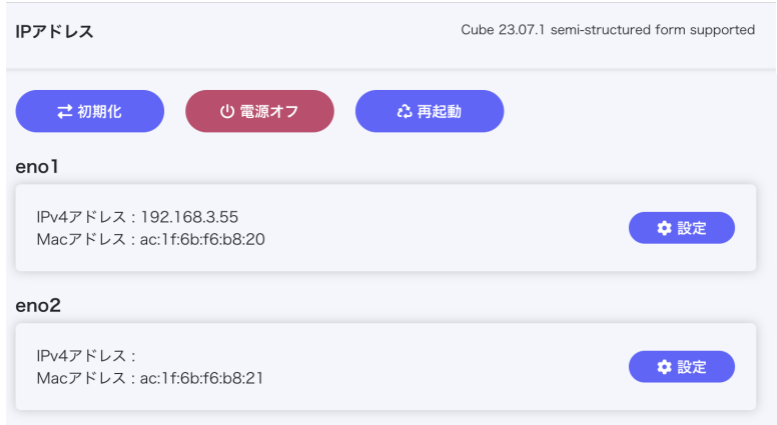Image resolution: width=777 pixels, height=425 pixels.
Task: Click the Mac address ending in b8:20
Action: [203, 239]
